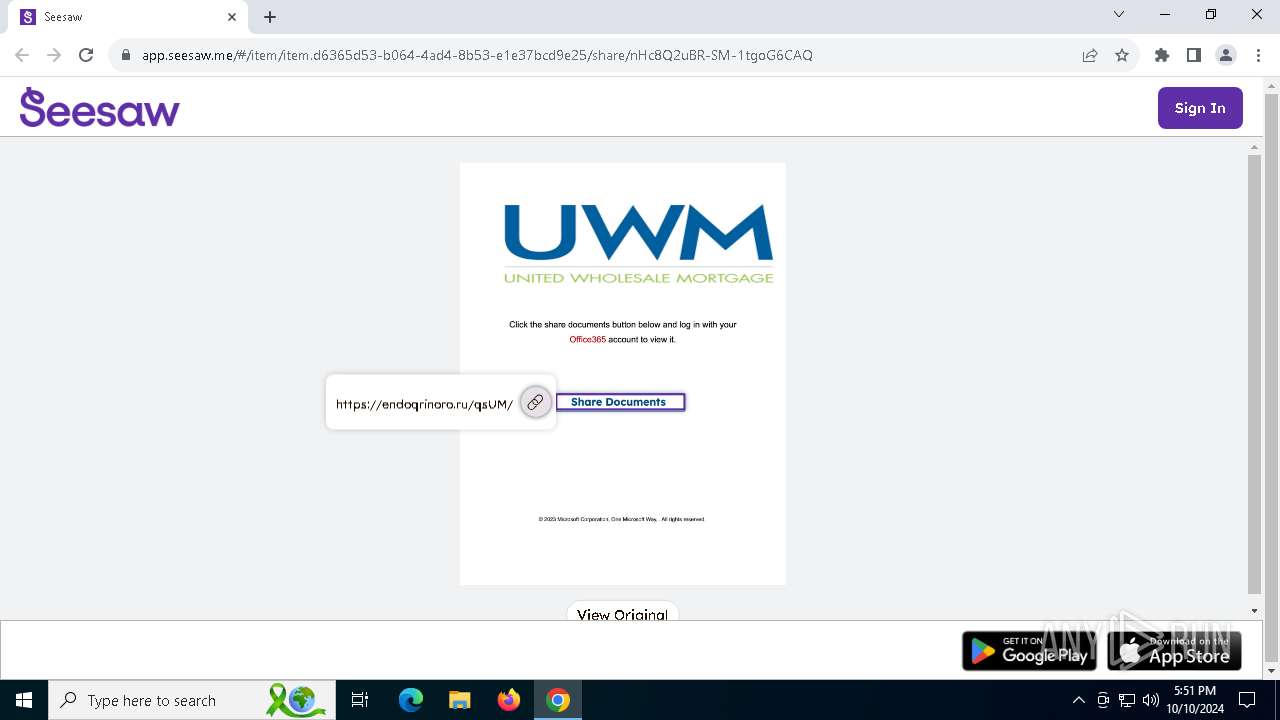
Task: Open the tab search dropdown chevron
Action: tap(1119, 14)
